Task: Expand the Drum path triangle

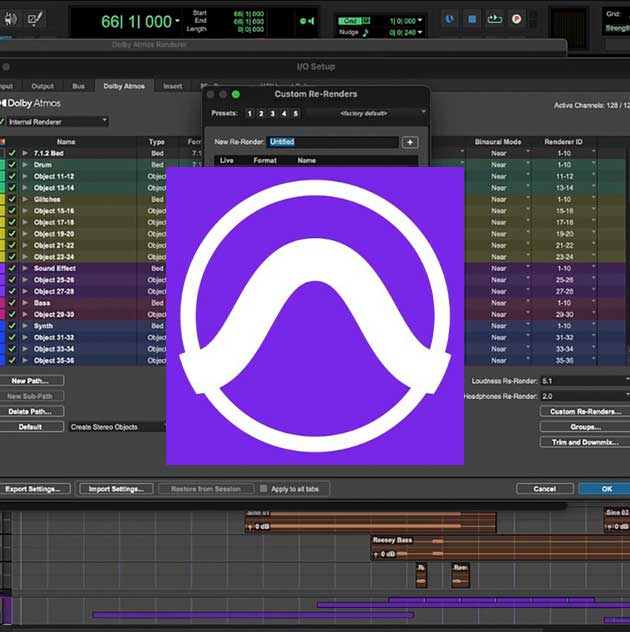Action: tap(25, 164)
